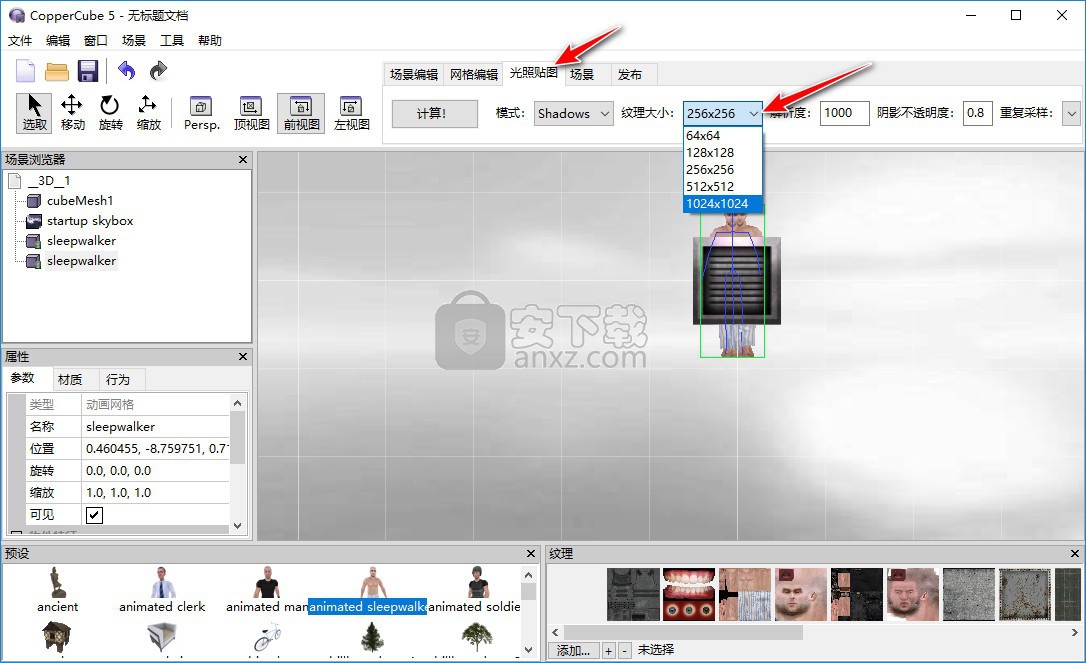Open the 重复采样 dropdown

(x=1071, y=113)
